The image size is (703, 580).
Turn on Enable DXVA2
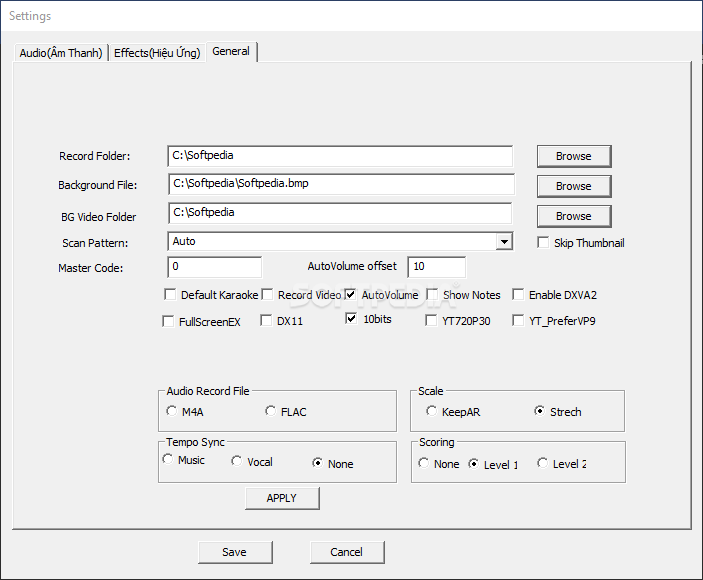pyautogui.click(x=518, y=295)
